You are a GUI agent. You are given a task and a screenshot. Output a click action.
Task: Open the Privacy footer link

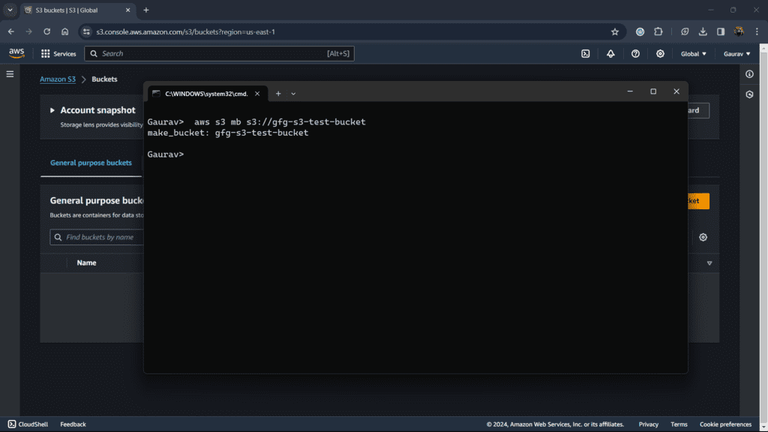click(x=648, y=424)
